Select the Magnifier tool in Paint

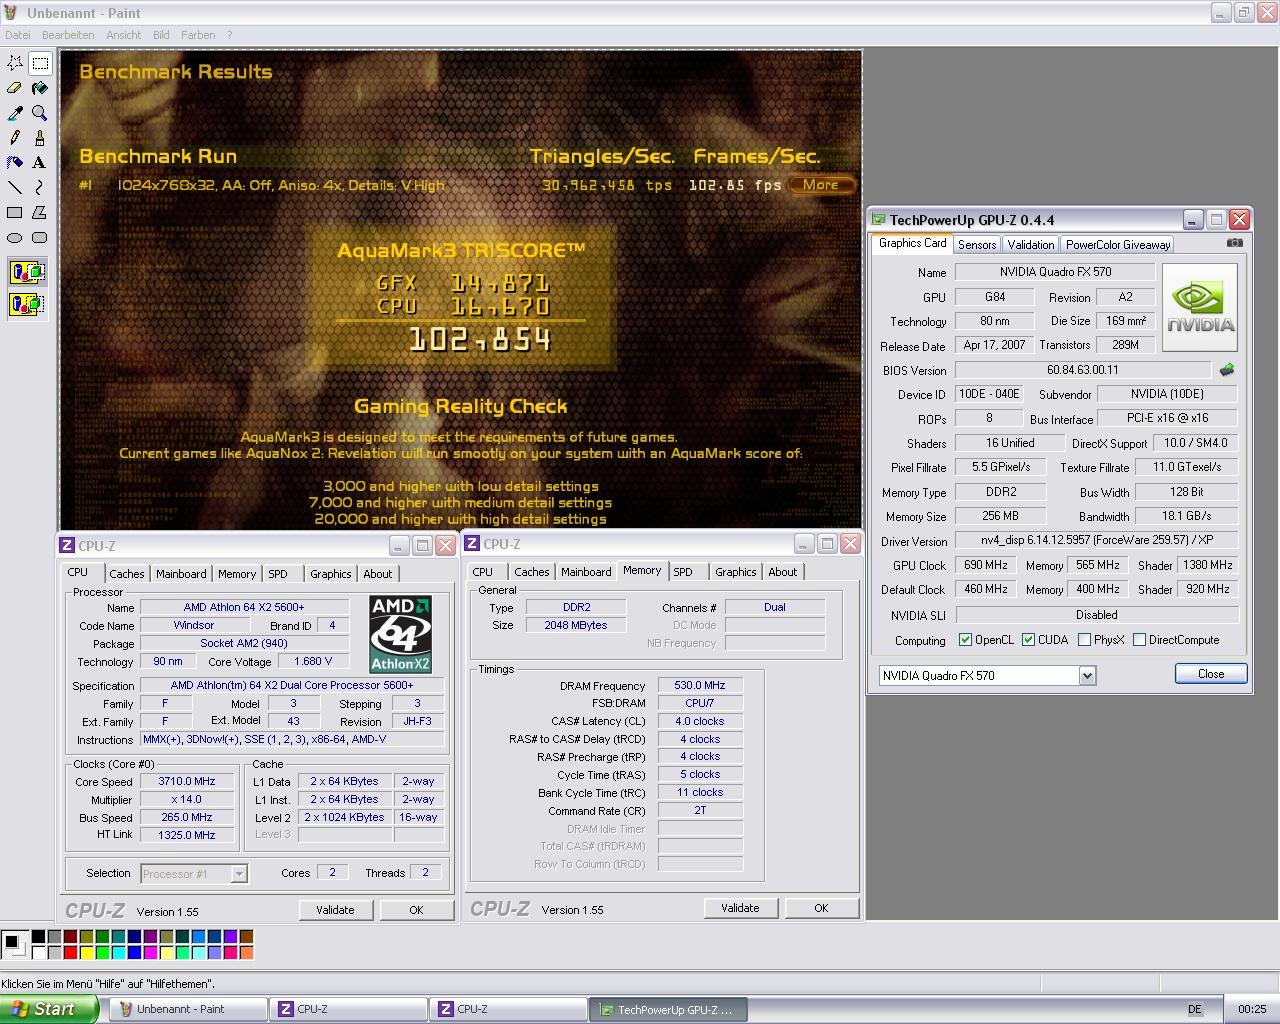point(40,113)
